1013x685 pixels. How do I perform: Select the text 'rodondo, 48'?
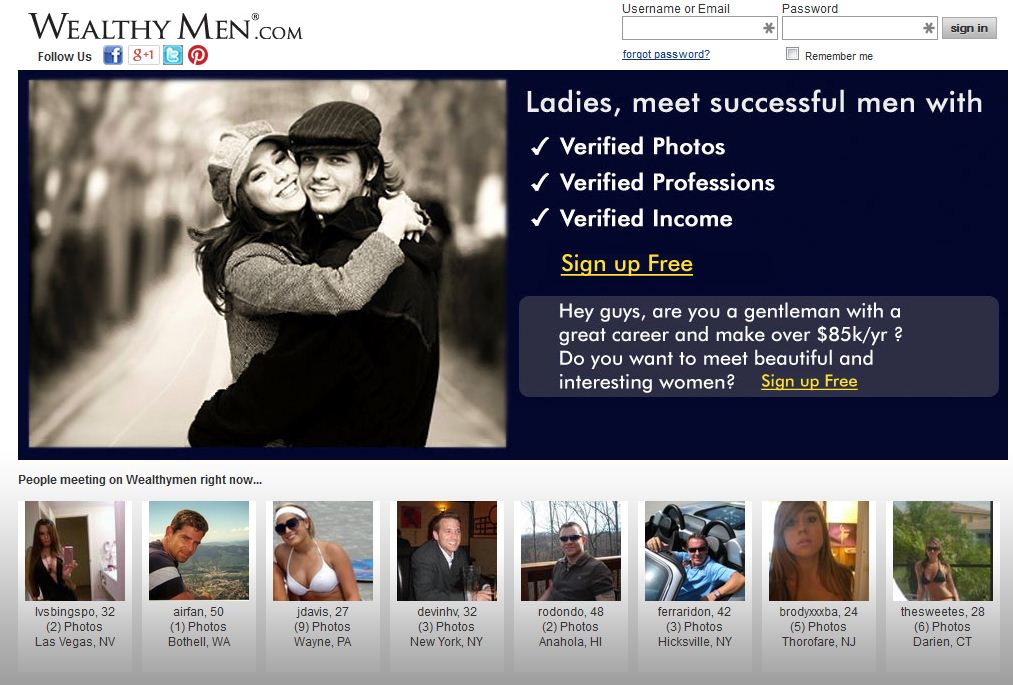coord(570,611)
